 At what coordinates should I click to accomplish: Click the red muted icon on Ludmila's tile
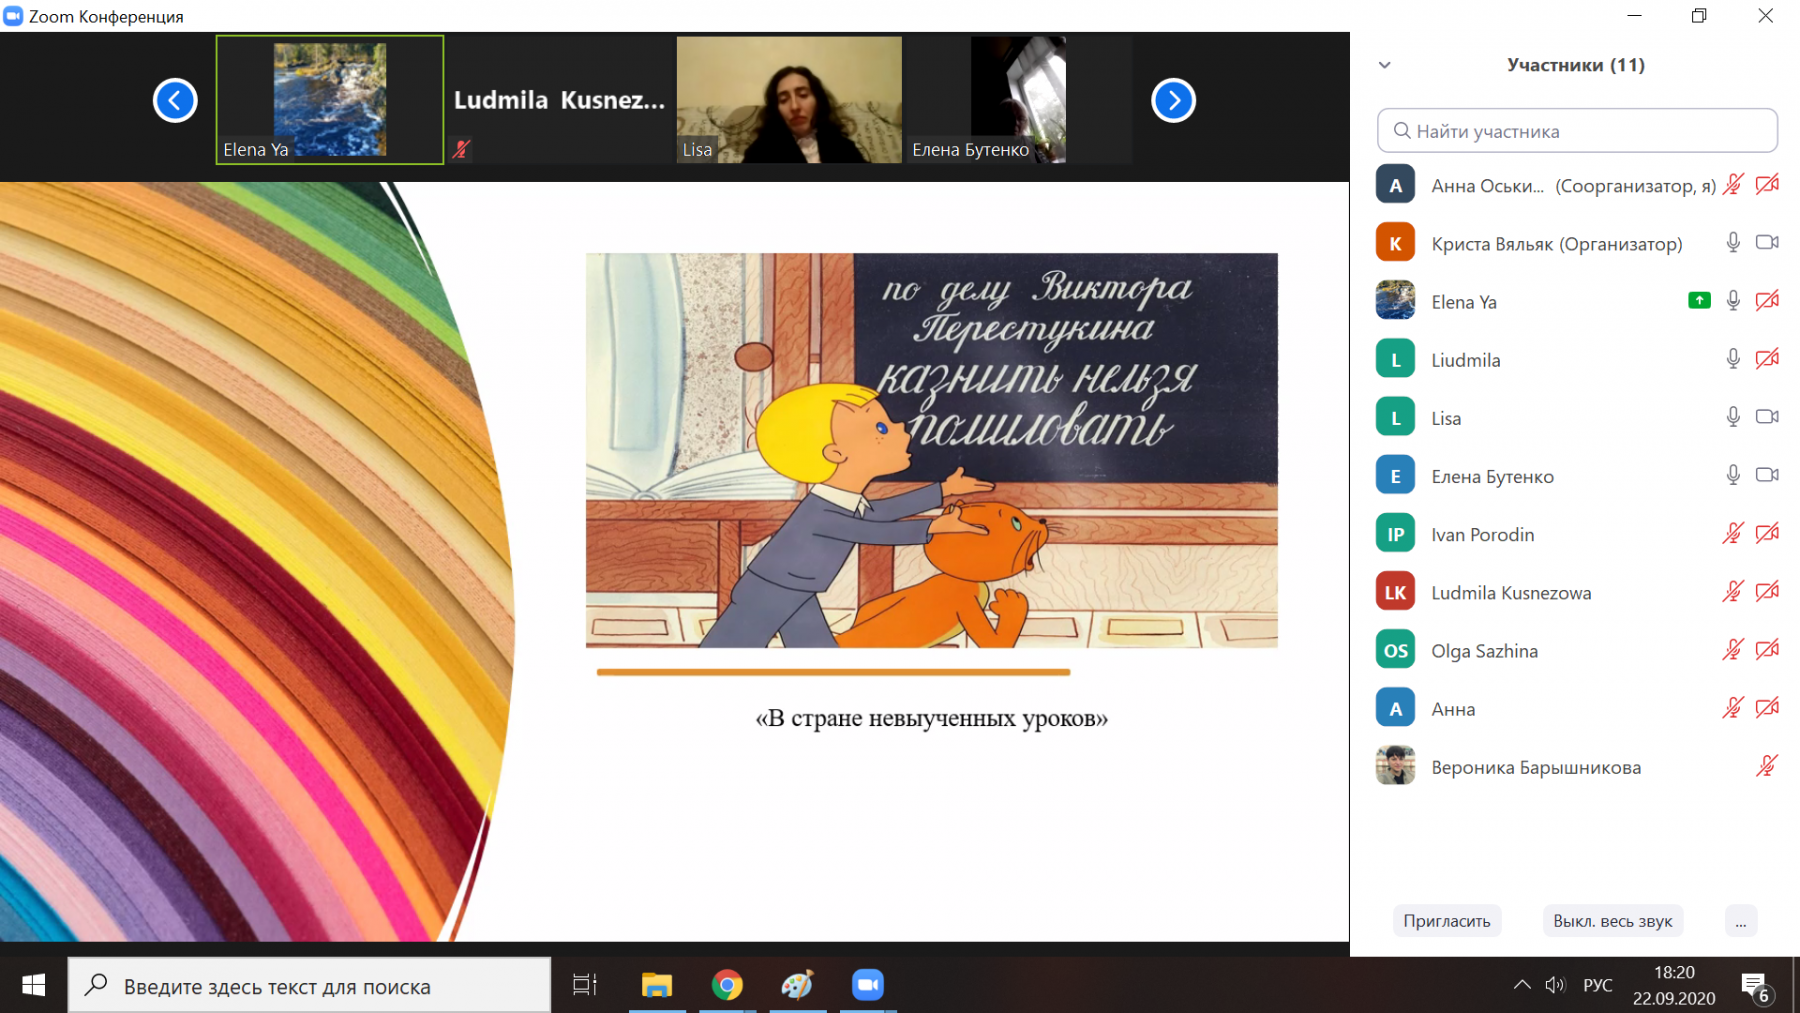(461, 149)
